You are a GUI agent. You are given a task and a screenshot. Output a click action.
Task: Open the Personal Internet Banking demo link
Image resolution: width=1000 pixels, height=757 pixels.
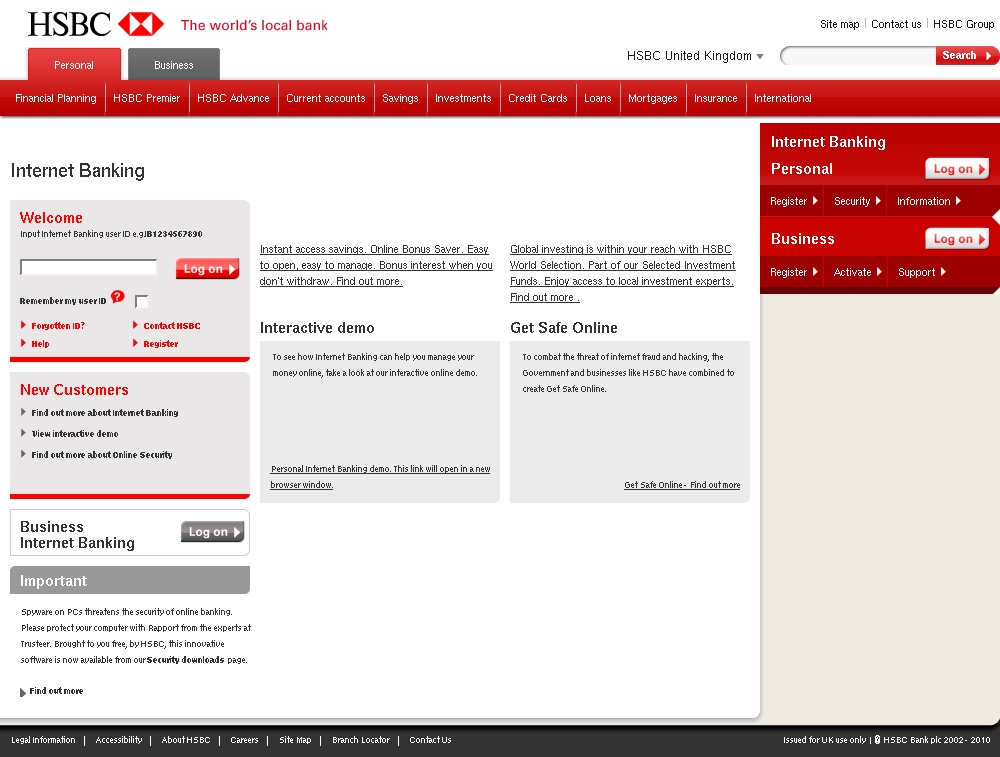380,477
